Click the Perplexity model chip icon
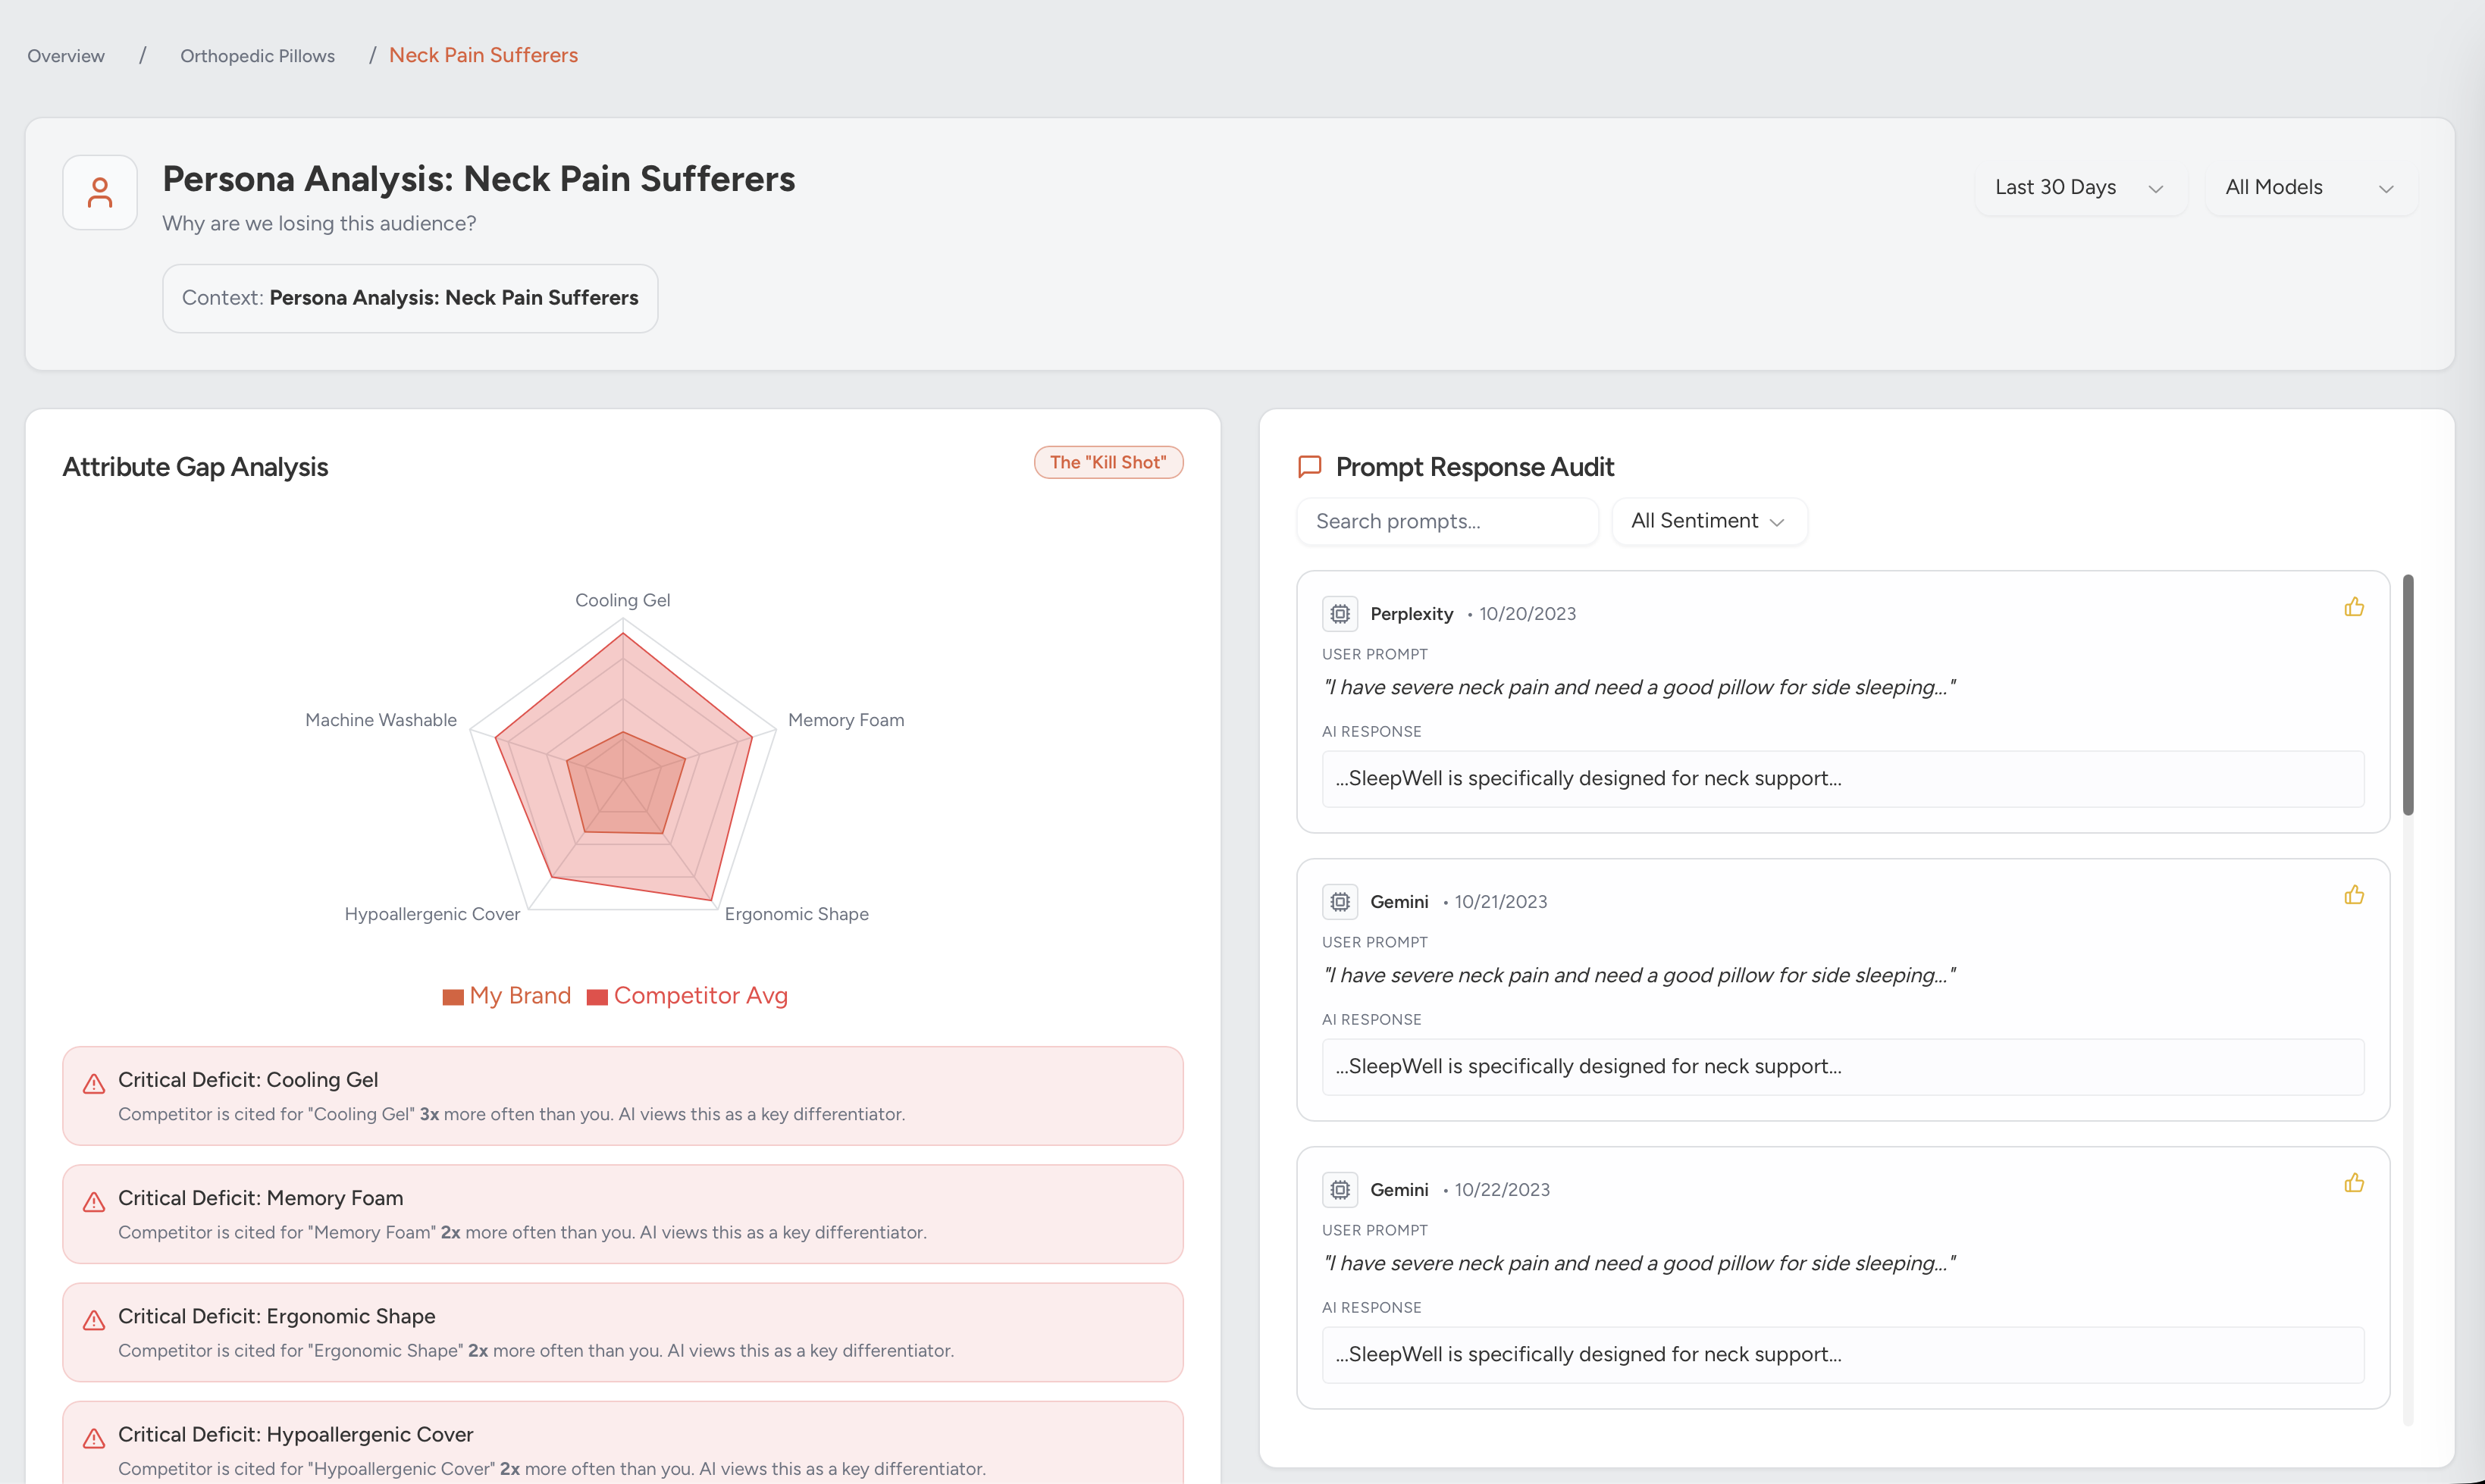Image resolution: width=2485 pixels, height=1484 pixels. (1340, 614)
